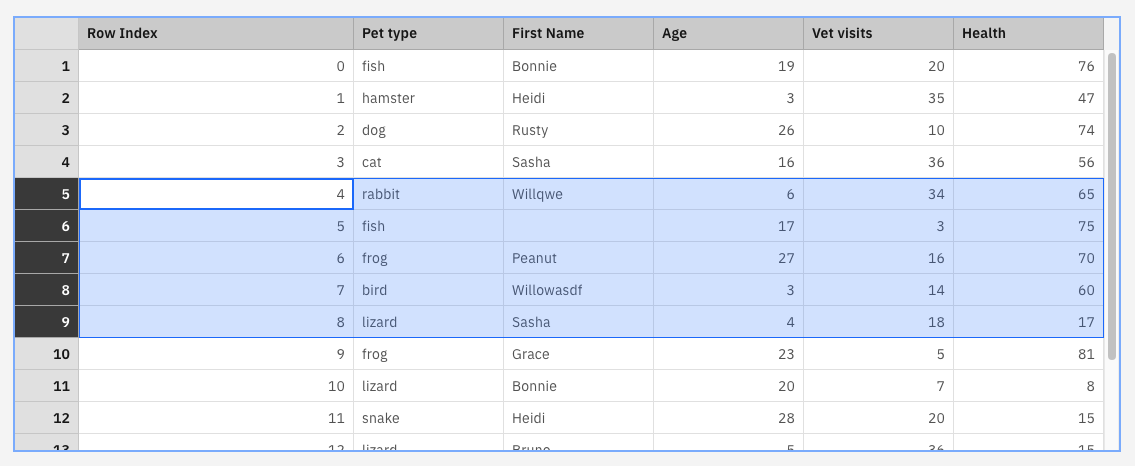This screenshot has height=466, width=1135.
Task: Click the Vet visits column header
Action: [x=878, y=33]
